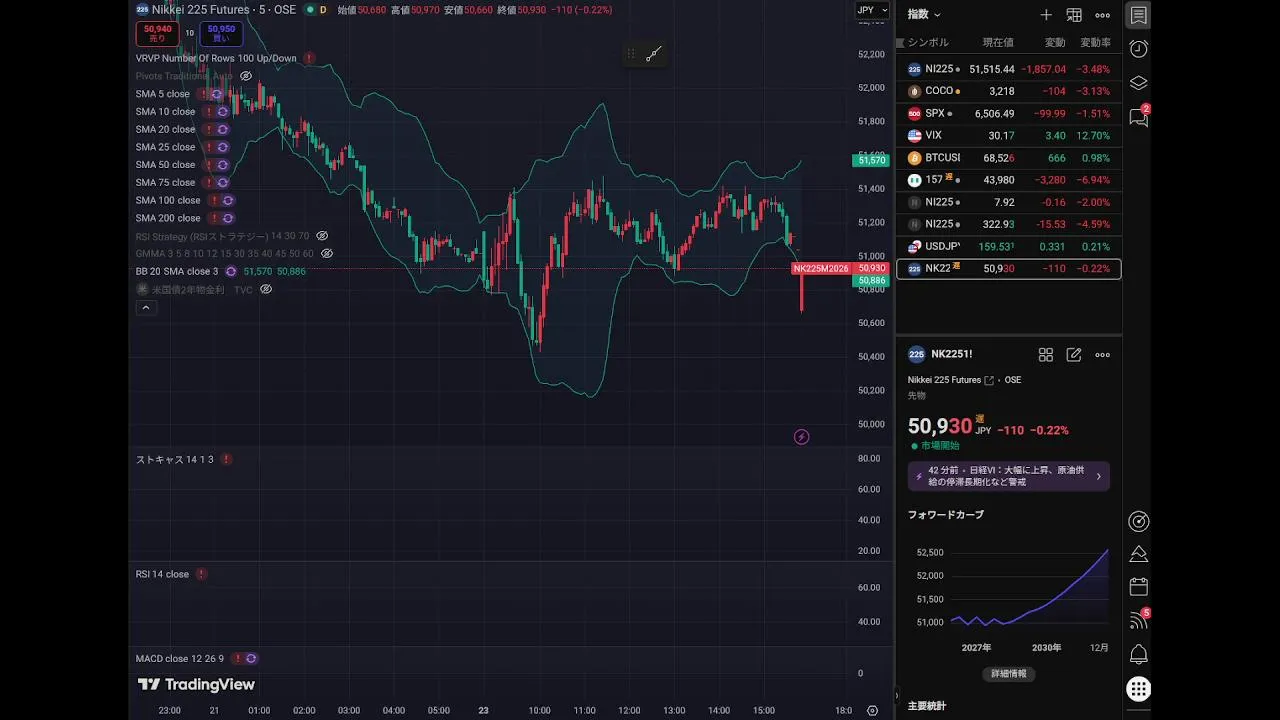Open the object tree layers panel

pyautogui.click(x=1138, y=83)
